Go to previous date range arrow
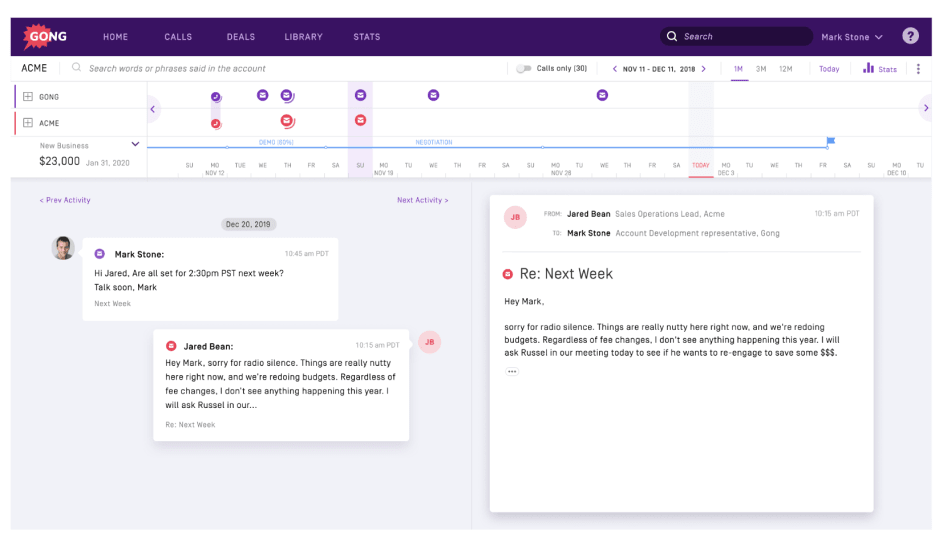This screenshot has height=540, width=939. click(x=614, y=69)
